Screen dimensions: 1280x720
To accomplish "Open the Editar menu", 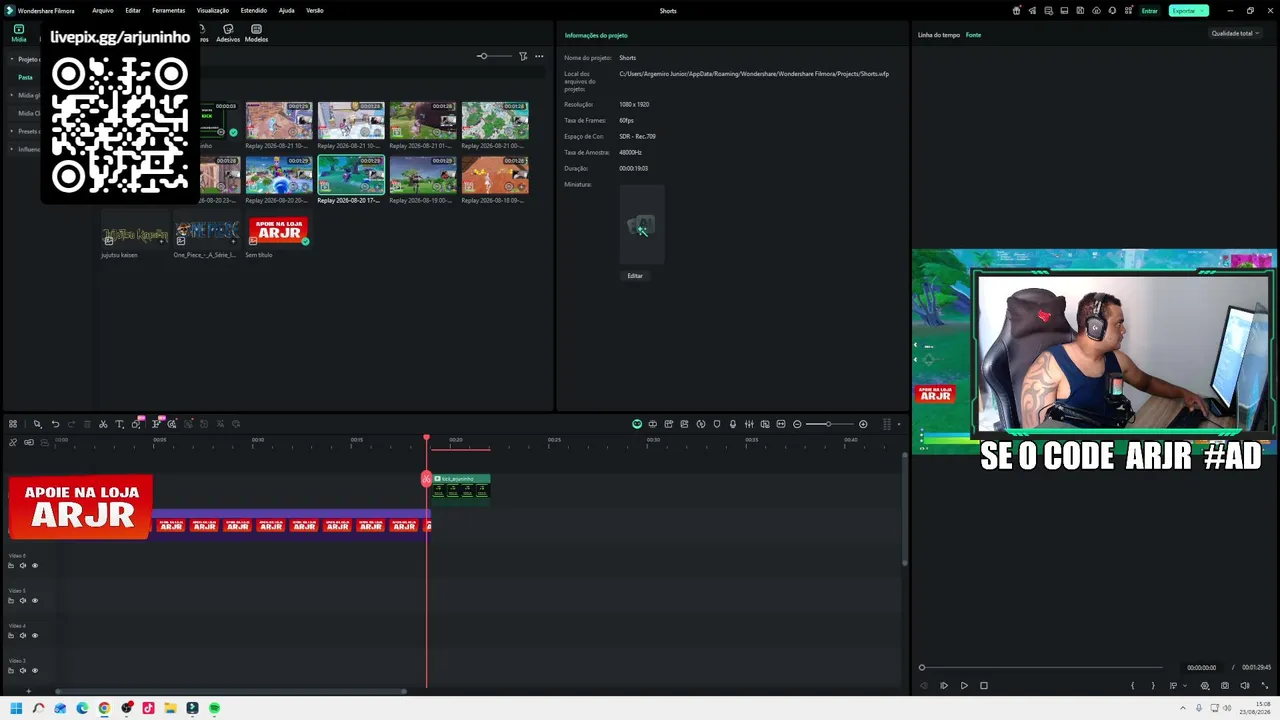I will pos(133,10).
